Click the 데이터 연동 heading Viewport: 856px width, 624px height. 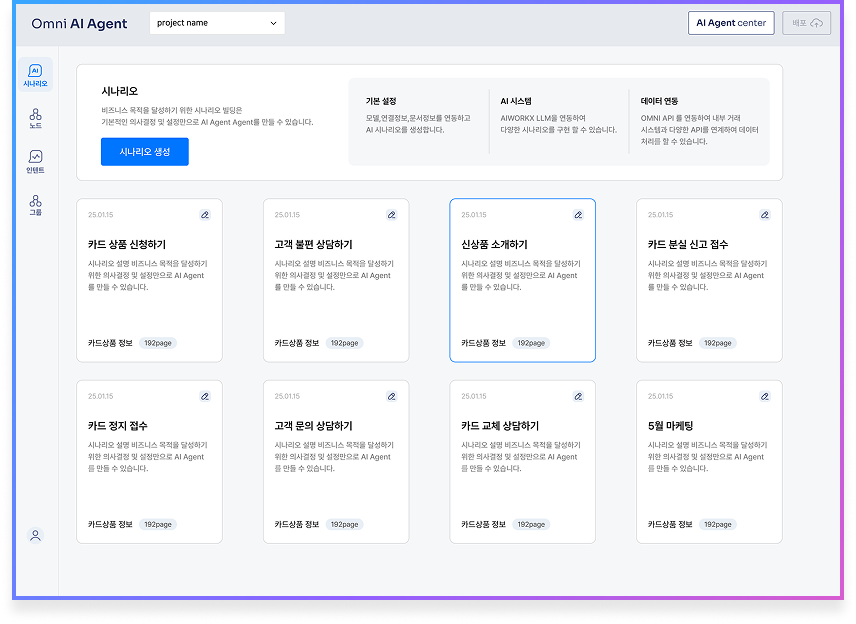pos(659,101)
